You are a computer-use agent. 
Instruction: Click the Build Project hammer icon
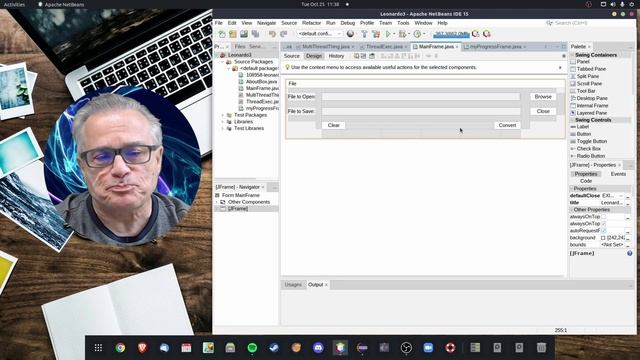[364, 34]
